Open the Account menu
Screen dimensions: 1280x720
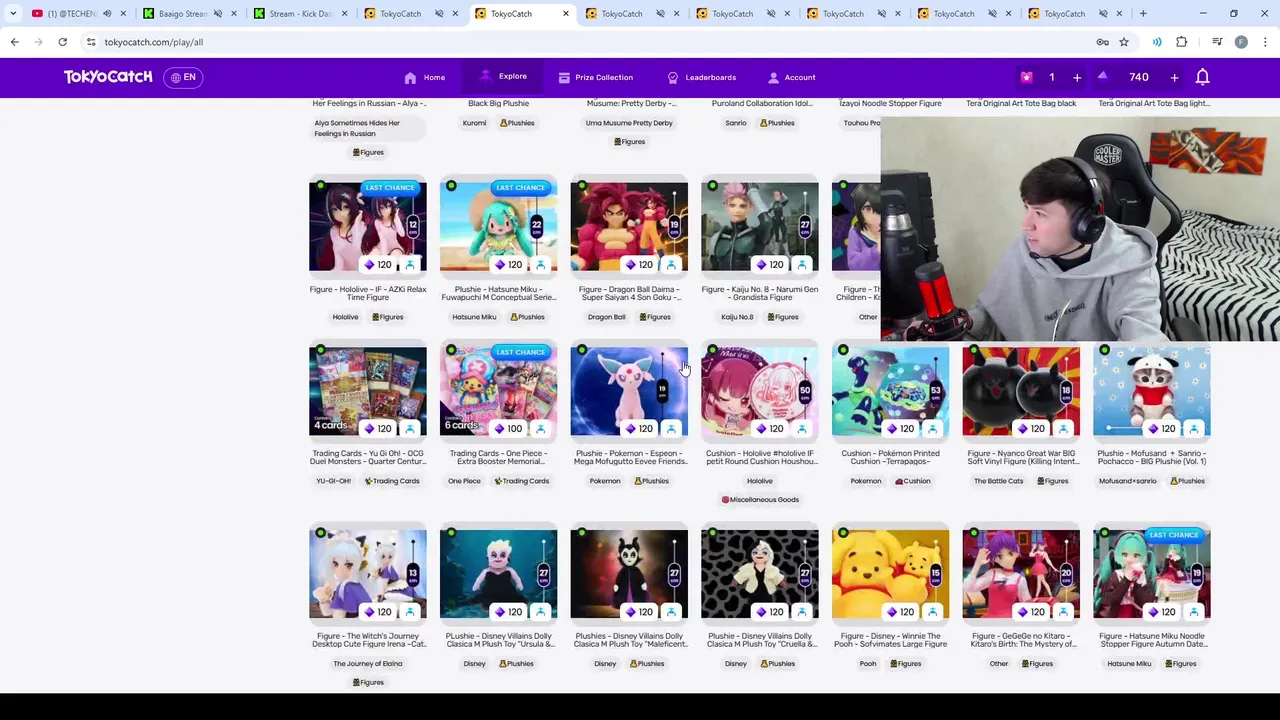[791, 77]
